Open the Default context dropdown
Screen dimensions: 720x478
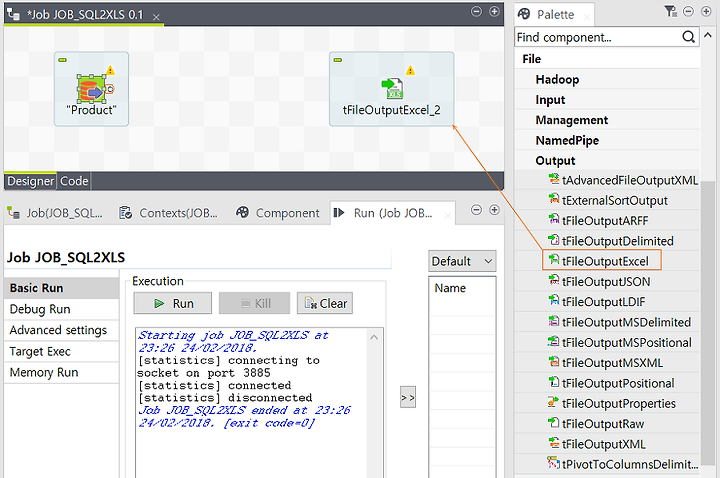(x=462, y=261)
